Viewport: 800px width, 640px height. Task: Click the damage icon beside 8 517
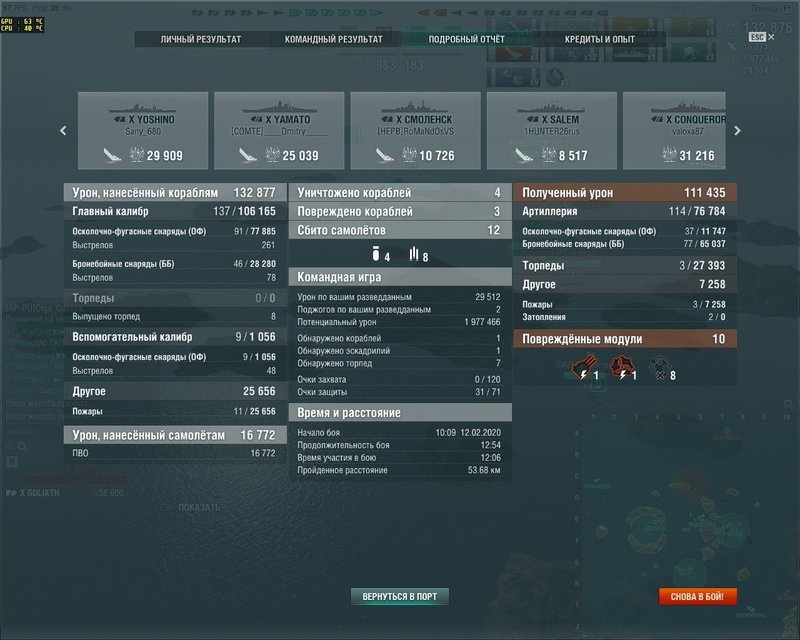pos(548,154)
